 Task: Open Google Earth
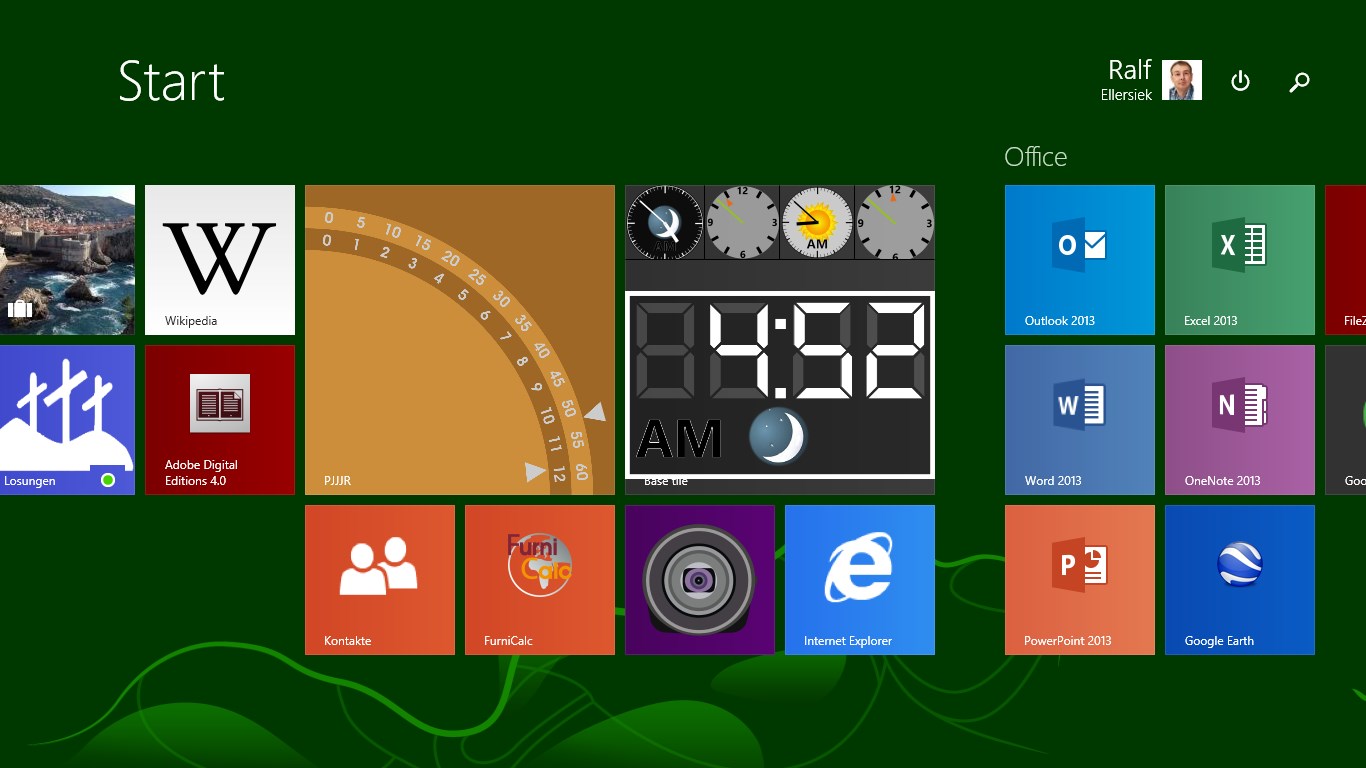1239,579
